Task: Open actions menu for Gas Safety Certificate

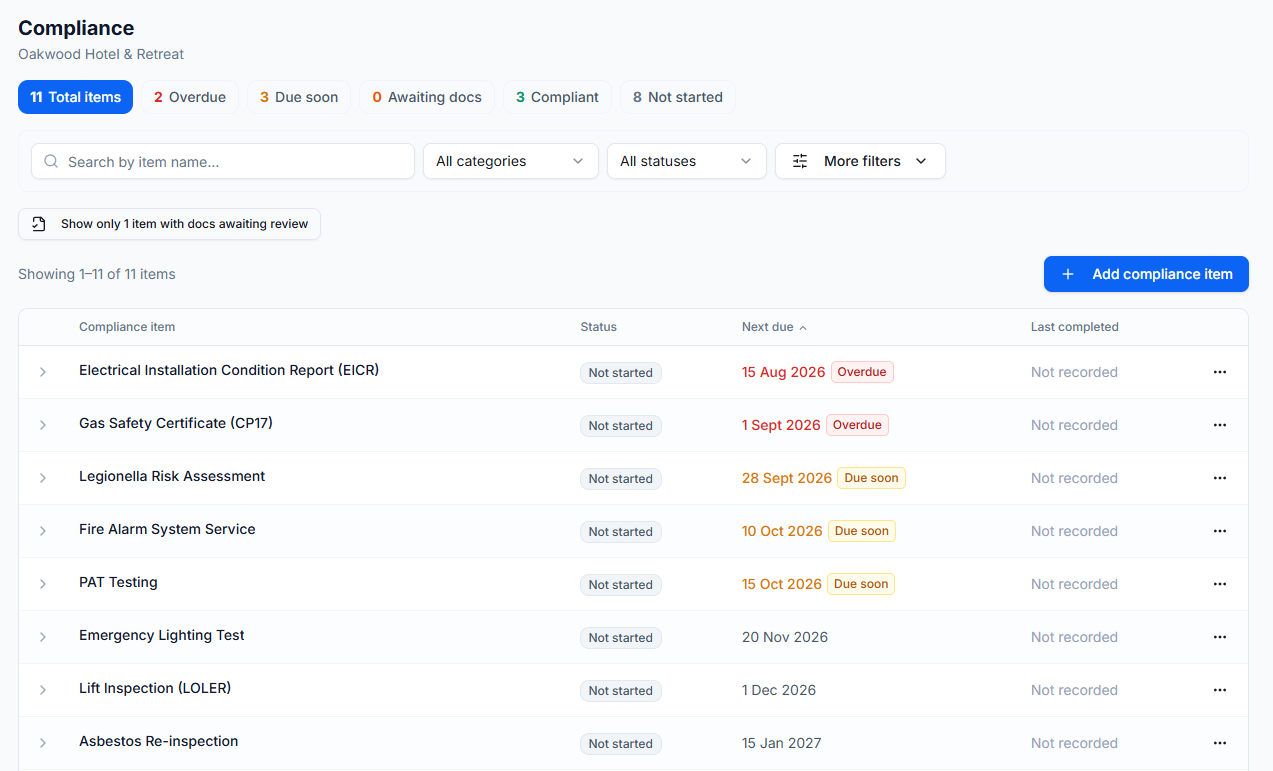Action: (1219, 425)
